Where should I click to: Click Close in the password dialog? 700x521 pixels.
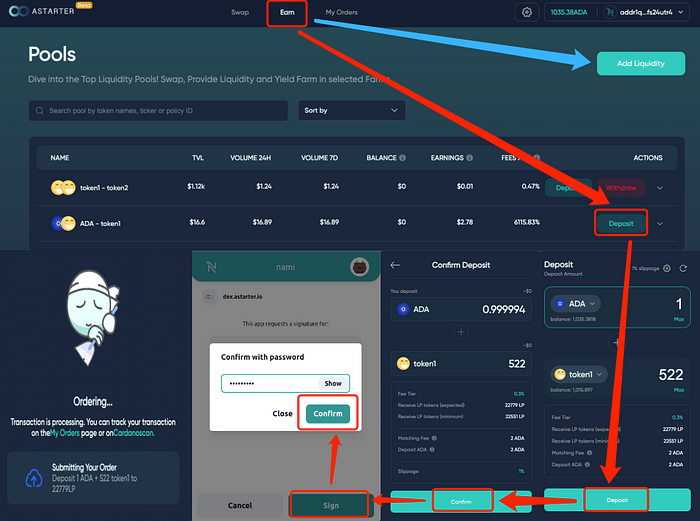pyautogui.click(x=282, y=414)
